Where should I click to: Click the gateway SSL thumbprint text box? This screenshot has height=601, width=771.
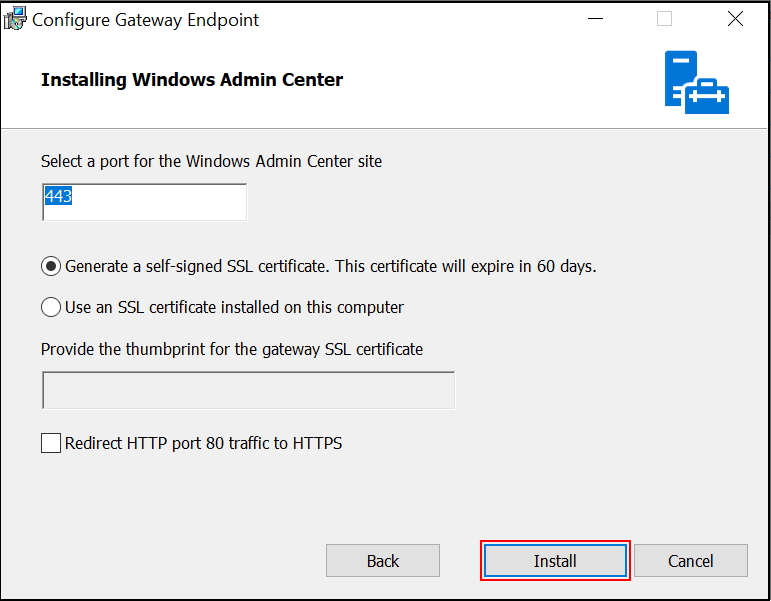coord(249,390)
